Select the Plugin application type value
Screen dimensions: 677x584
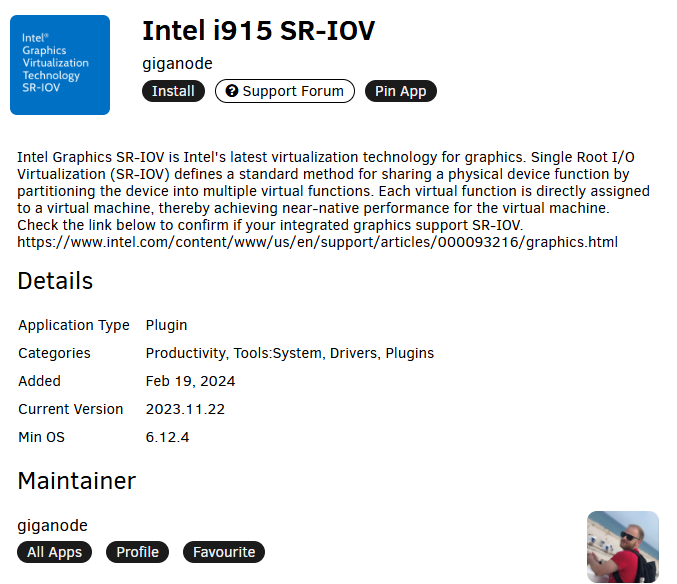(166, 325)
